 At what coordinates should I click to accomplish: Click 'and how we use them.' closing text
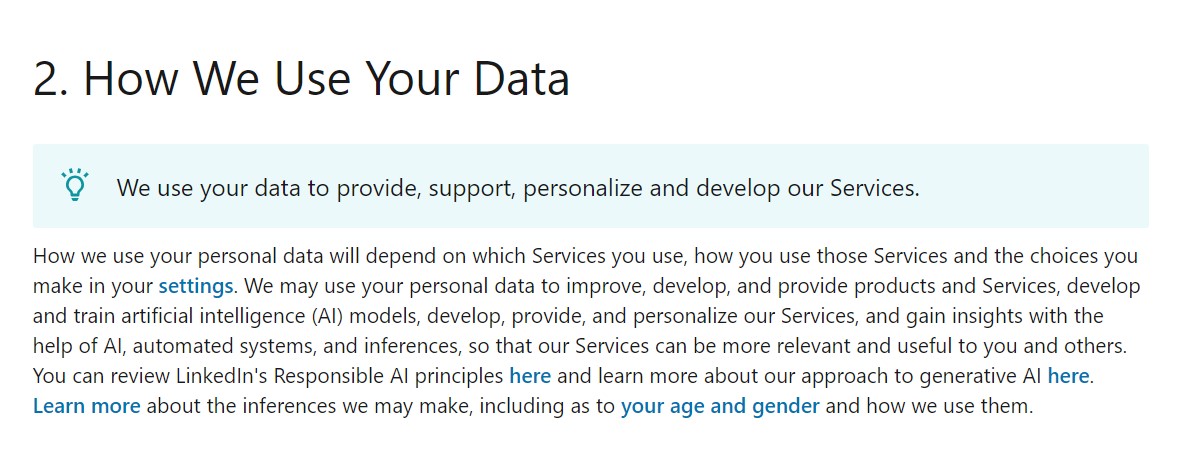point(929,406)
